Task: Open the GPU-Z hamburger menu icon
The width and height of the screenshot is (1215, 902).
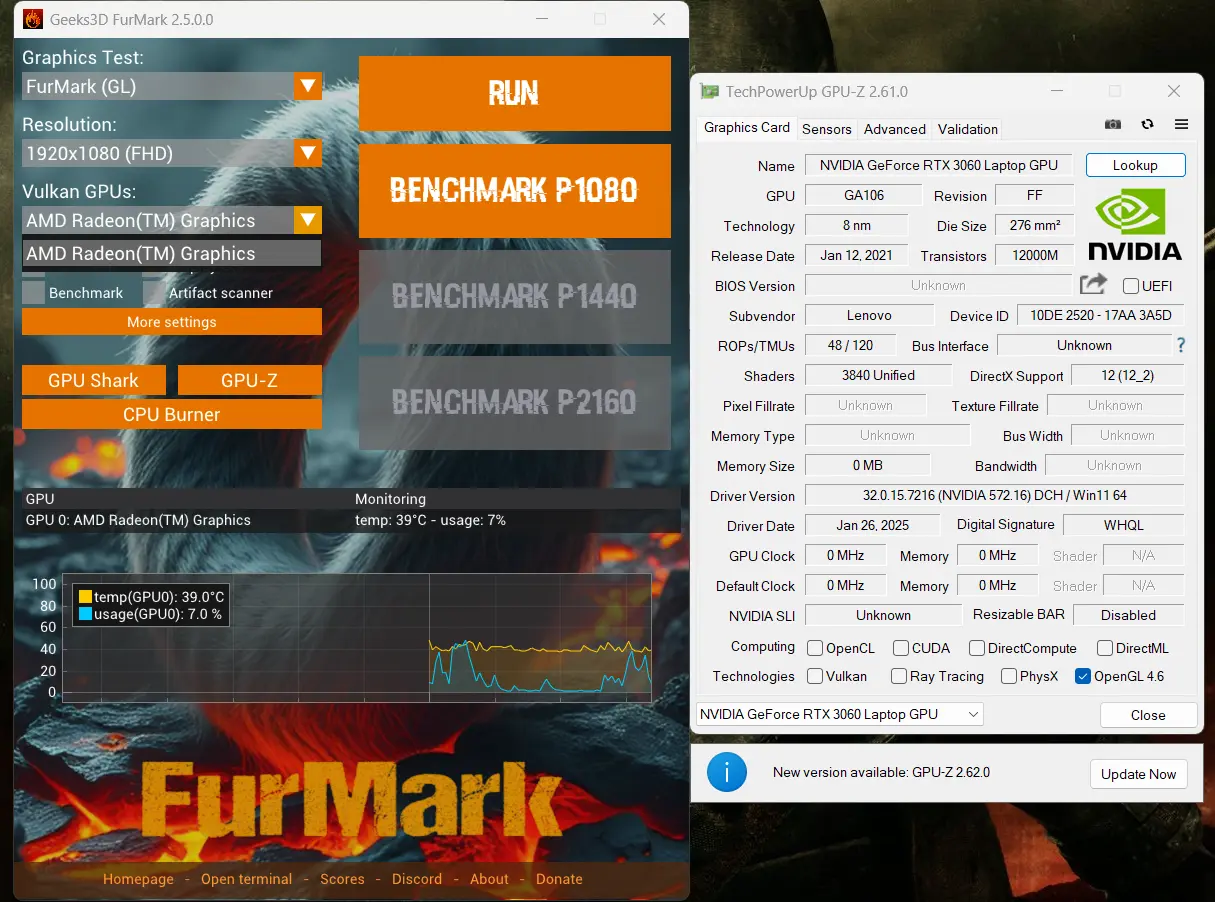Action: pyautogui.click(x=1181, y=124)
